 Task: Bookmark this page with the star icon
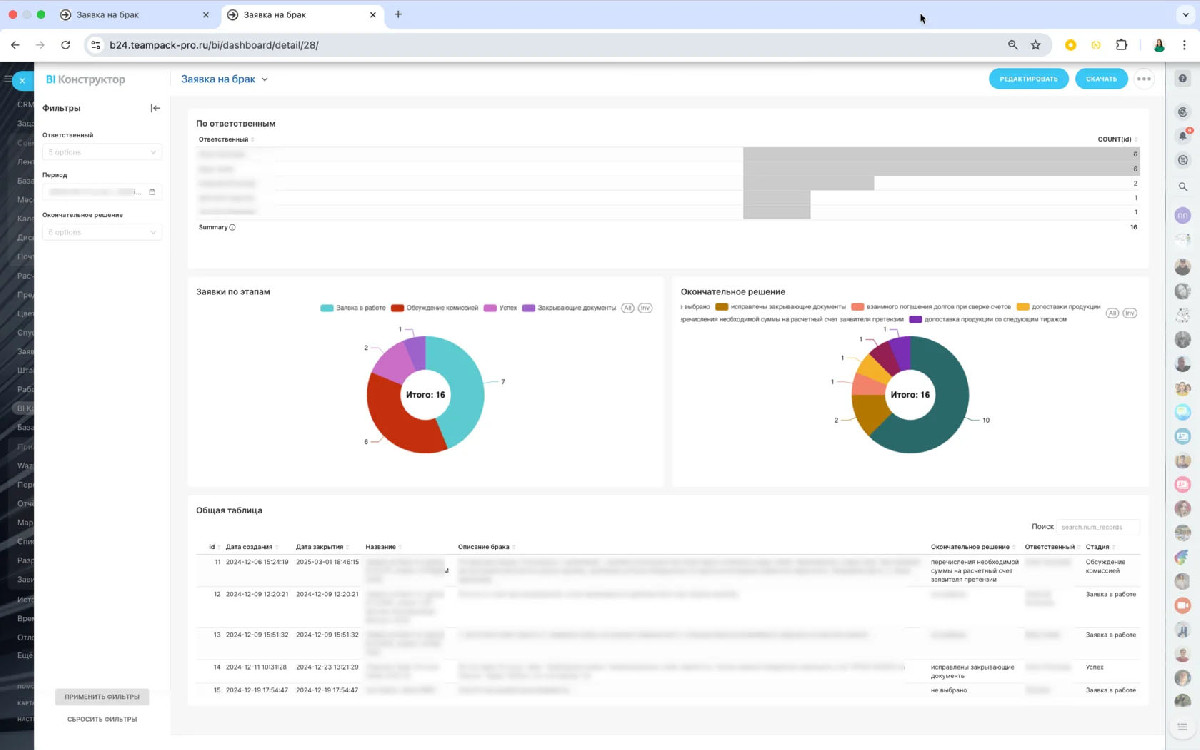point(1036,45)
